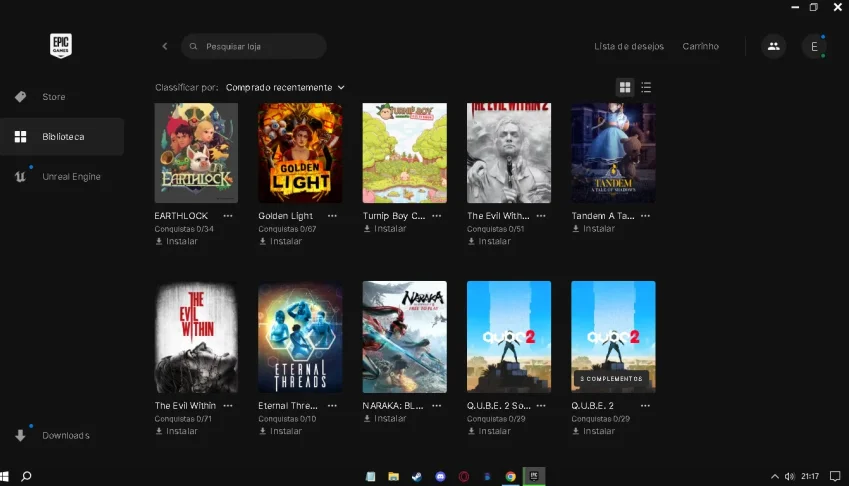The height and width of the screenshot is (486, 849).
Task: Open Turnip Boy cover thumbnail
Action: point(404,153)
